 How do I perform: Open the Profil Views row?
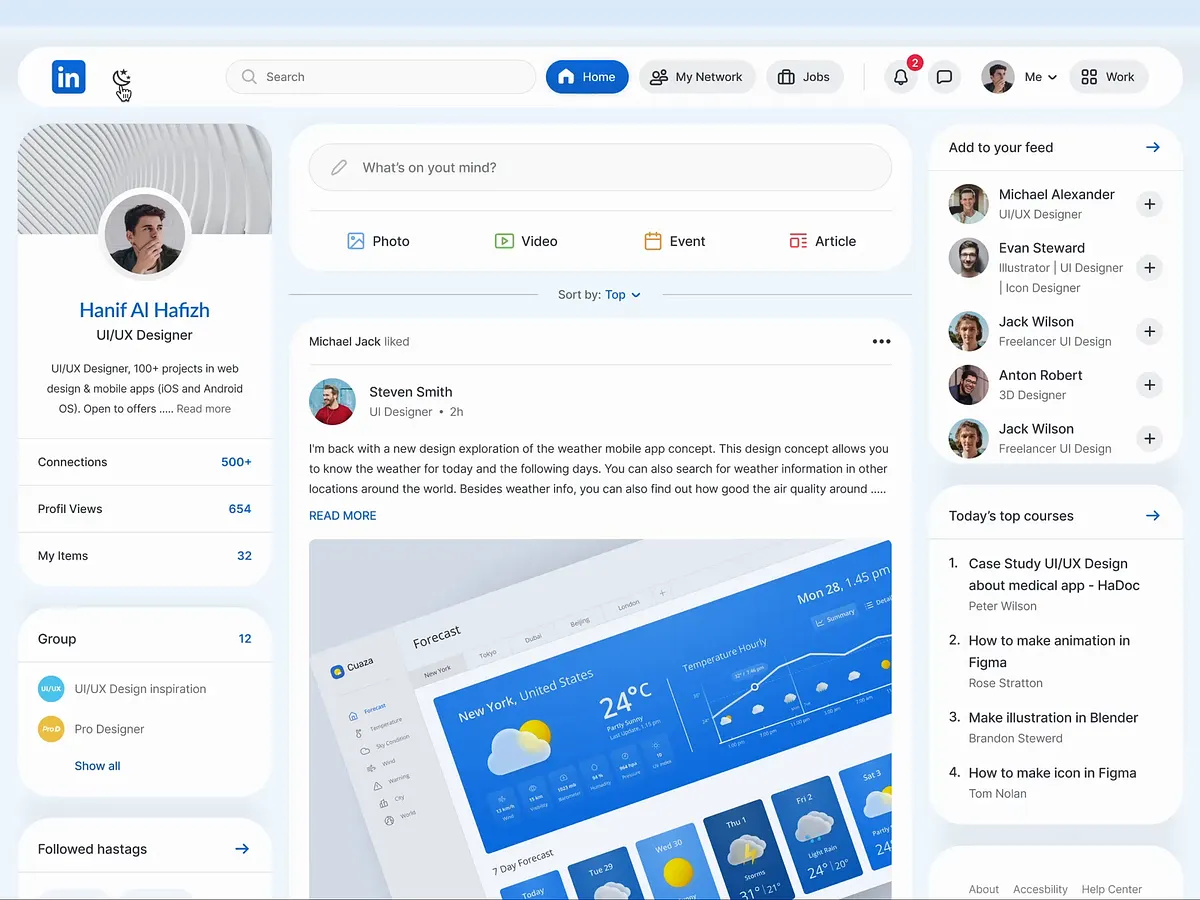[145, 509]
